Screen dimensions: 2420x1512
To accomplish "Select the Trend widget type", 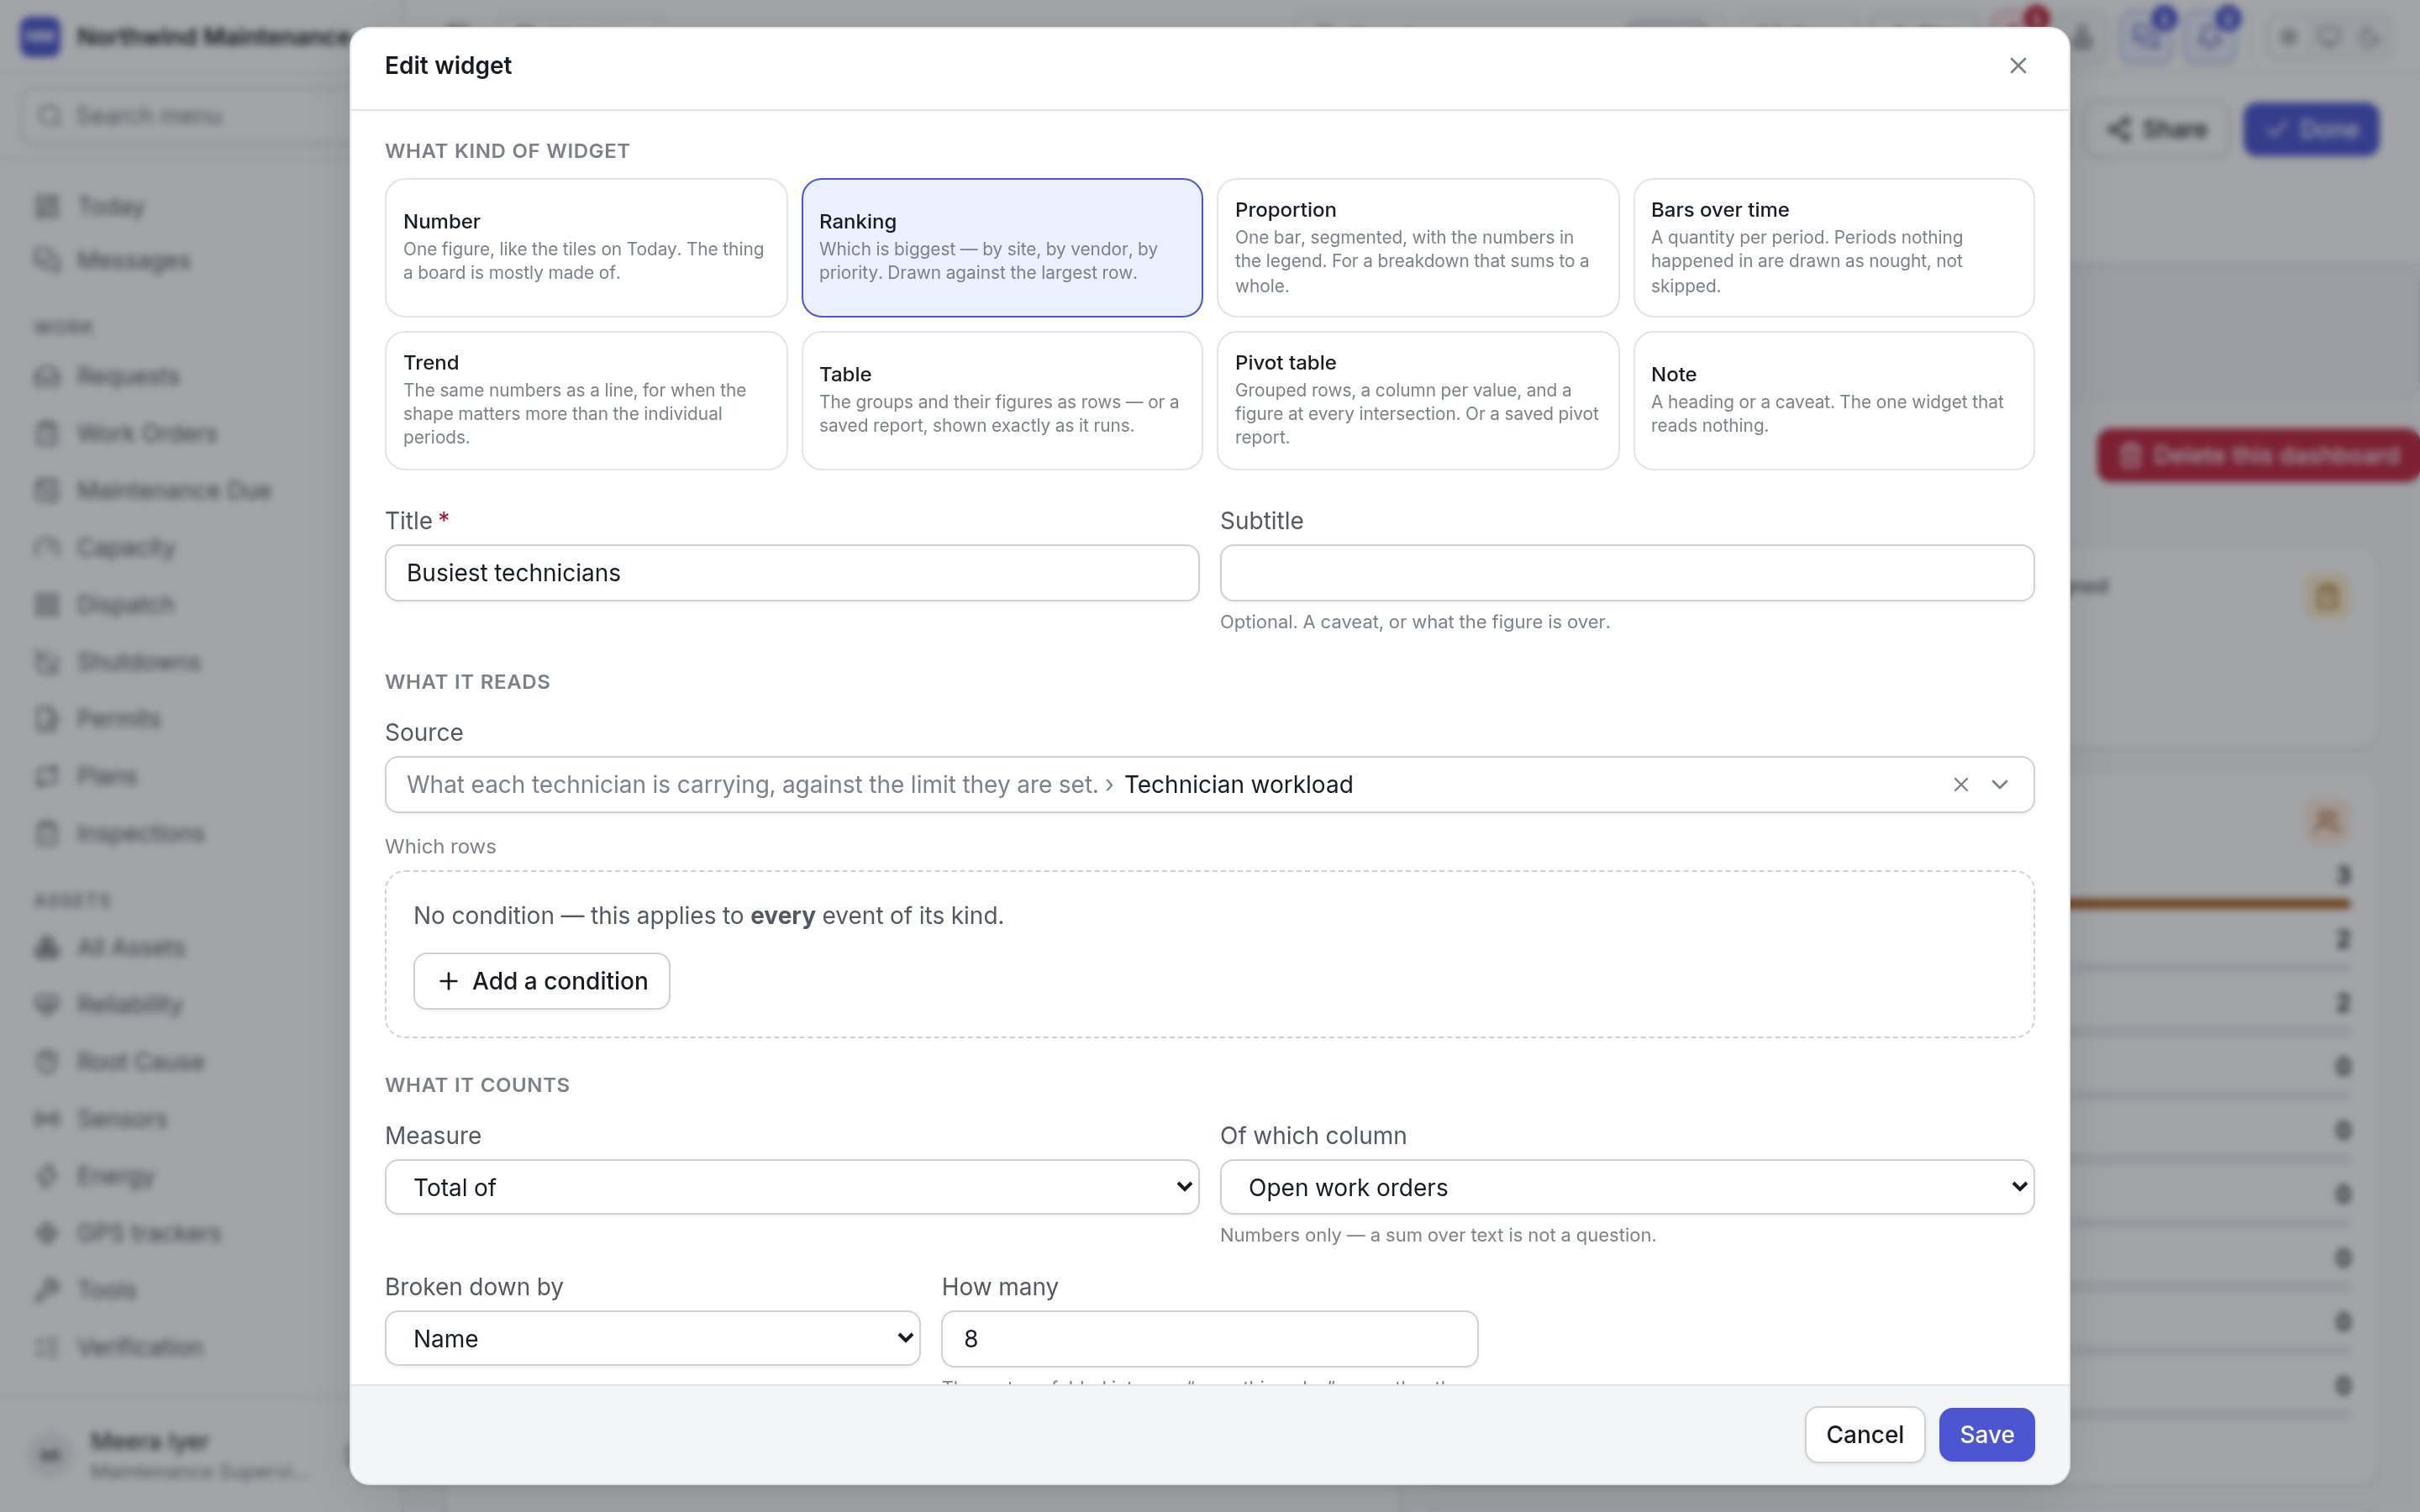I will [586, 400].
